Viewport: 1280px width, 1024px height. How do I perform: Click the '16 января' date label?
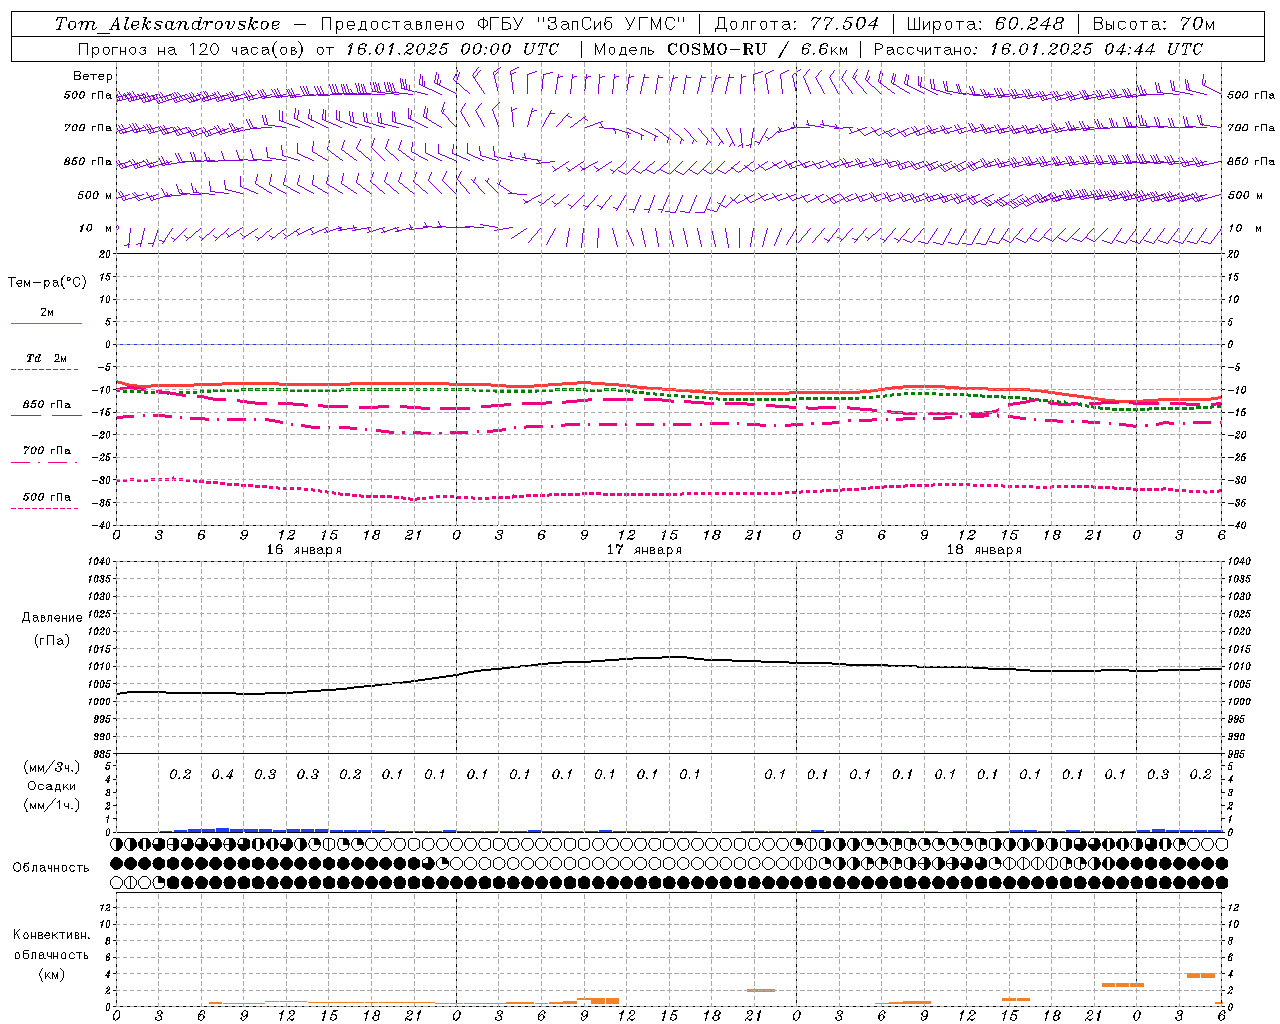point(304,550)
